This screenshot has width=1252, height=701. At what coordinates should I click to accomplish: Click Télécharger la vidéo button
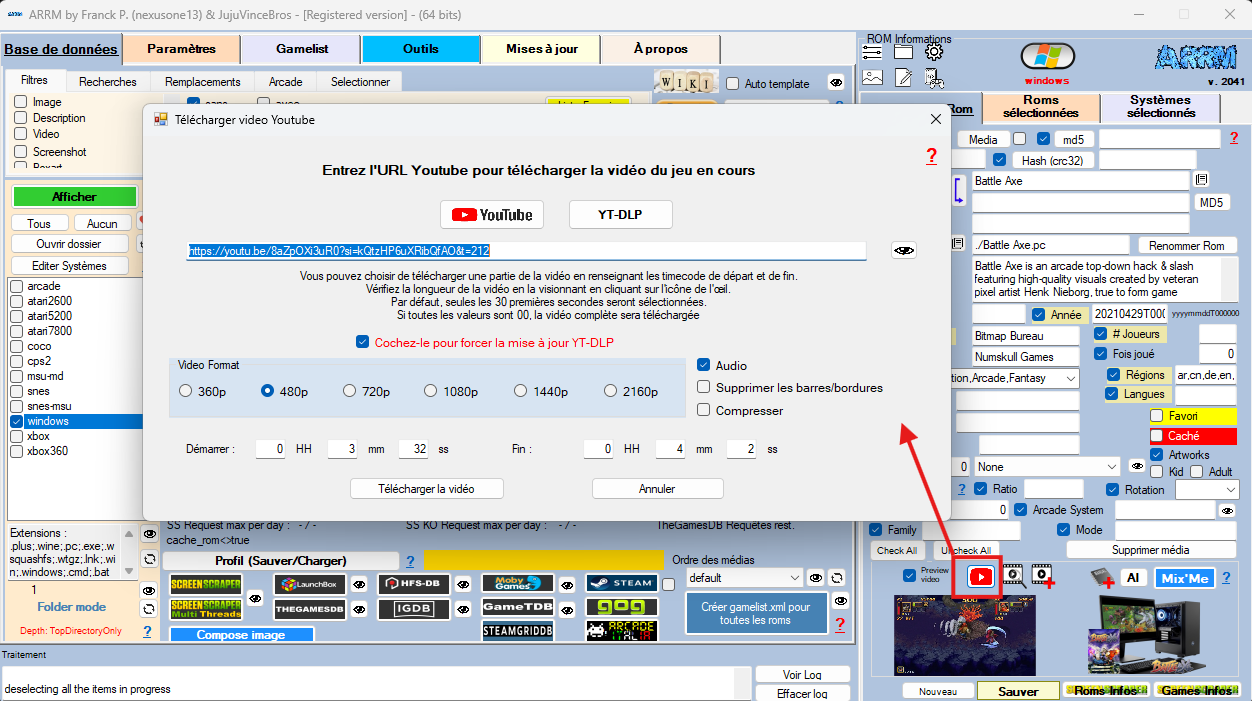[x=426, y=489]
